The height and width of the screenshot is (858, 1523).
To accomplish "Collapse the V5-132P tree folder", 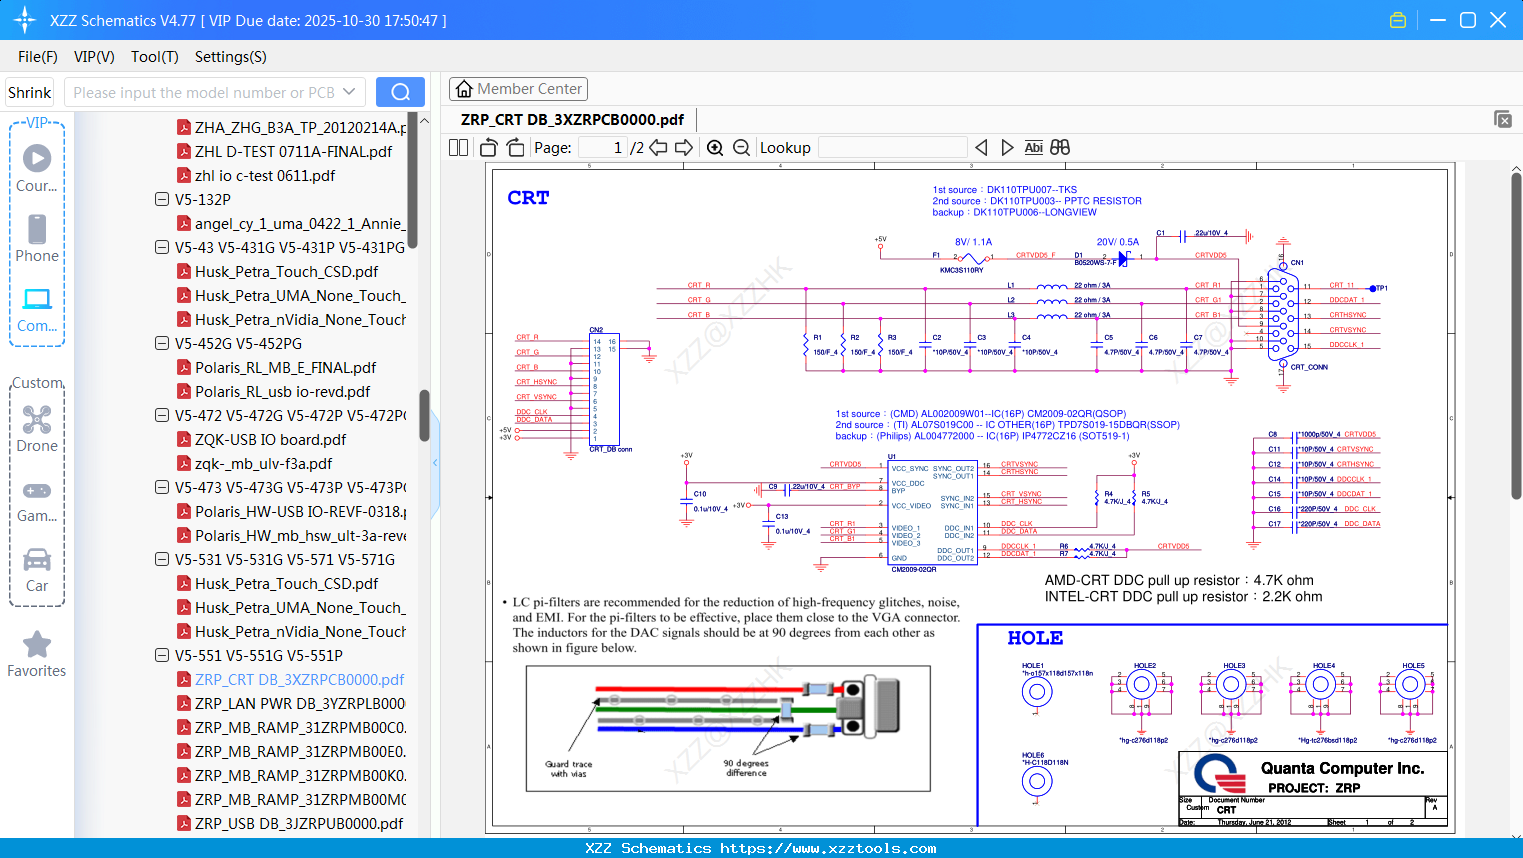I will (162, 199).
